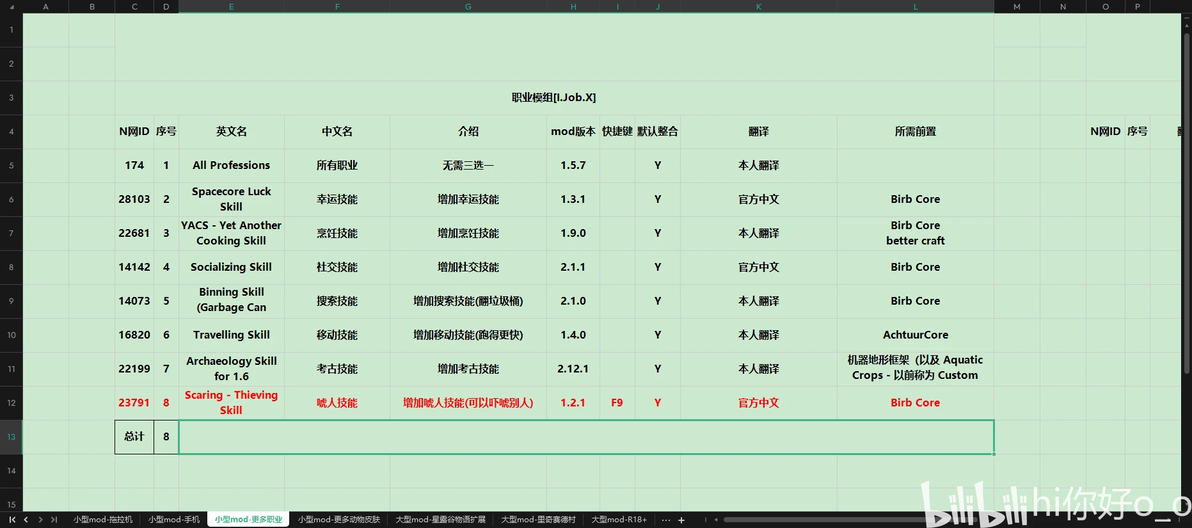The height and width of the screenshot is (528, 1192).
Task: Open the 小型mod-更多动物皮肤 sheet tab
Action: 338,520
